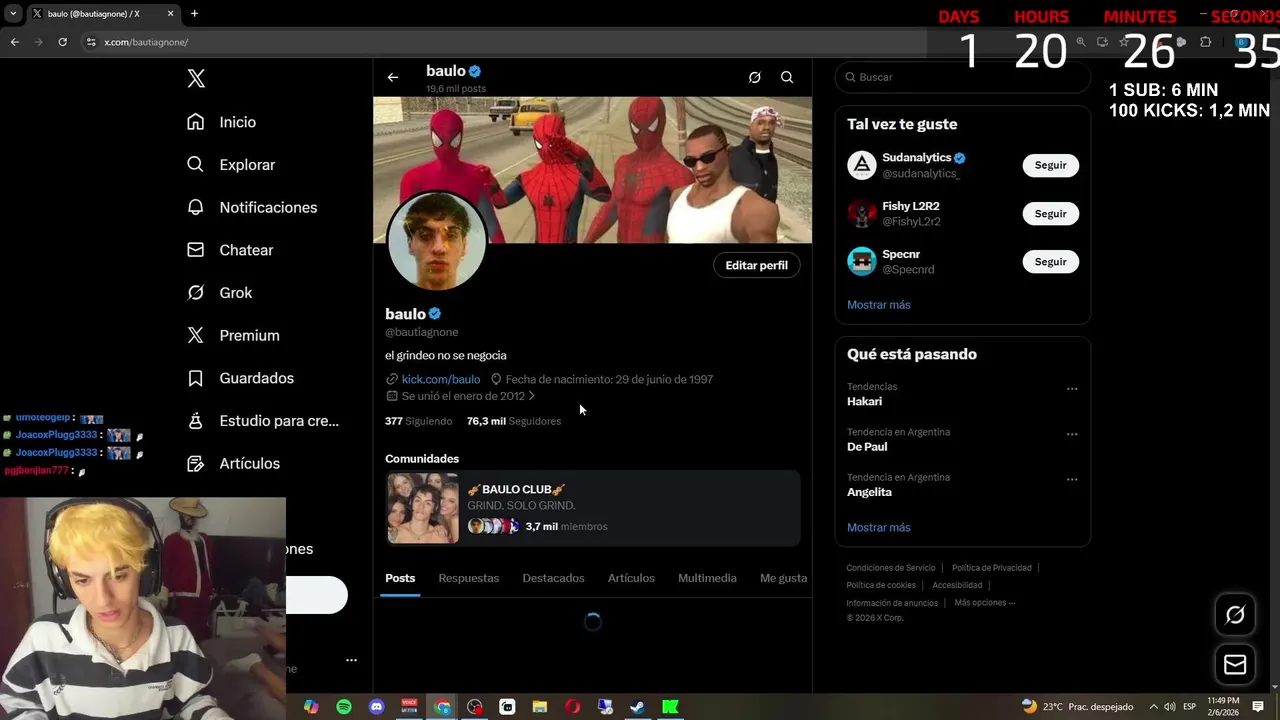The width and height of the screenshot is (1280, 720).
Task: Open Política de Privacidad link
Action: (991, 568)
